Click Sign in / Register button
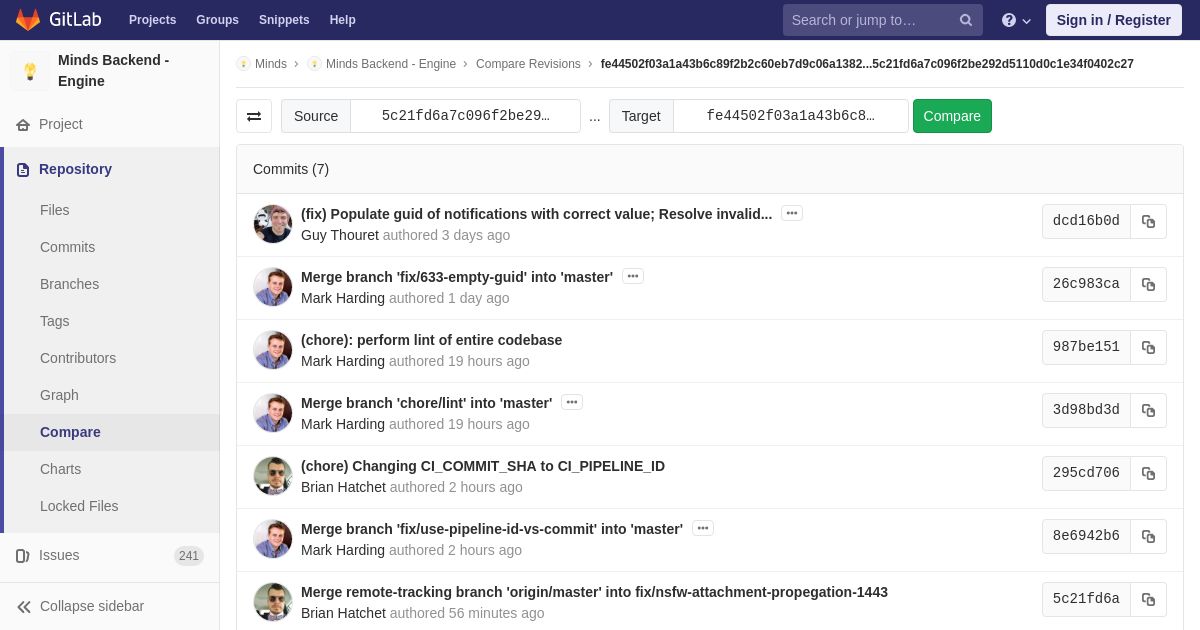1200x630 pixels. (1113, 20)
